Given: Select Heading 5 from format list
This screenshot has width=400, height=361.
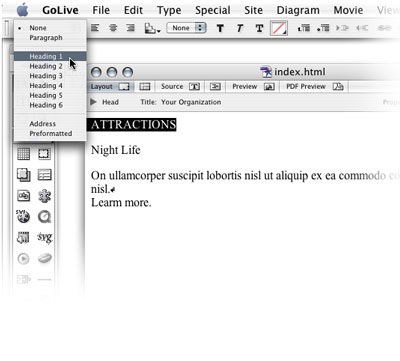Looking at the screenshot, I should tap(50, 95).
